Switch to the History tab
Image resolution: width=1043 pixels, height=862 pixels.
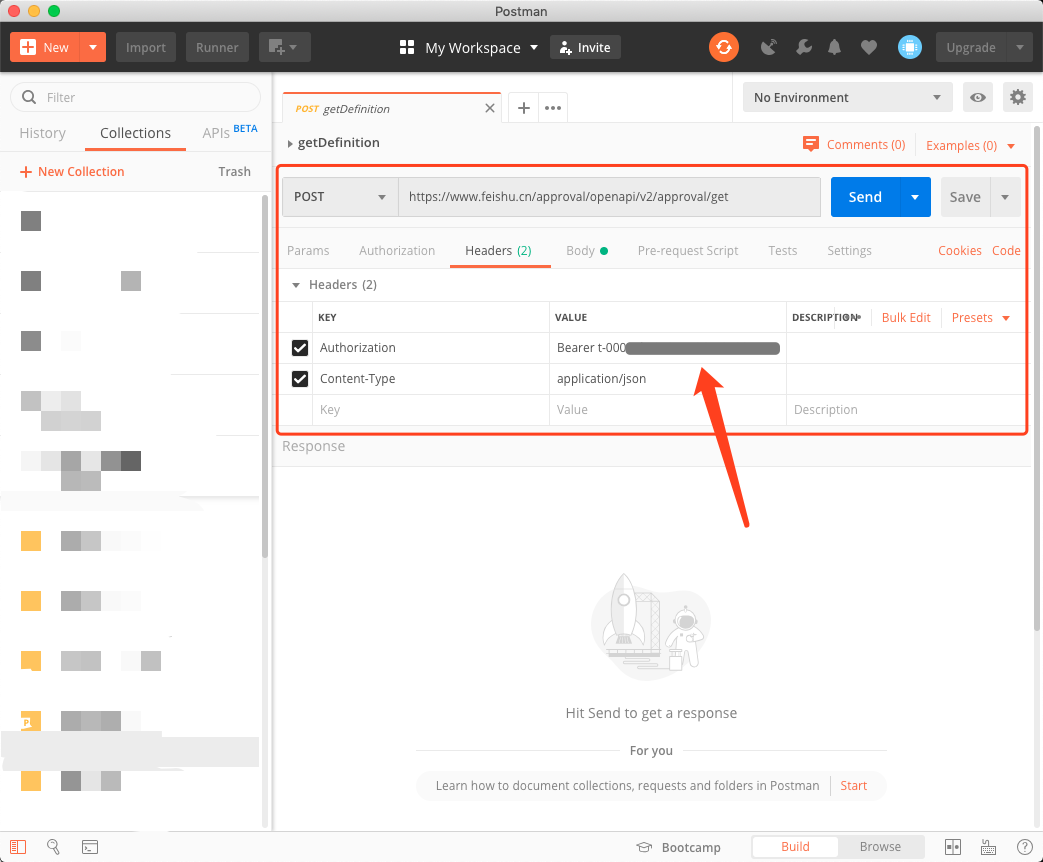click(43, 133)
